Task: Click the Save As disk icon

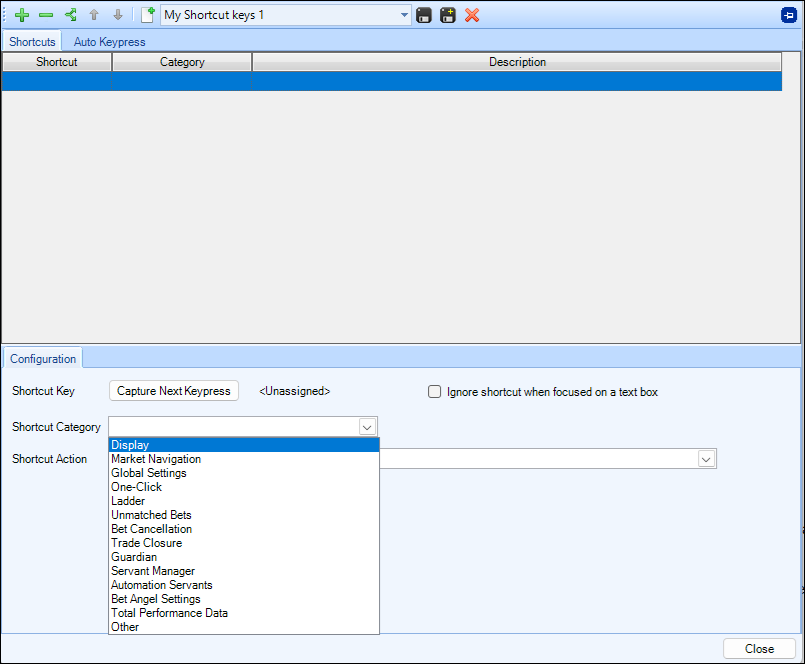Action: (x=448, y=15)
